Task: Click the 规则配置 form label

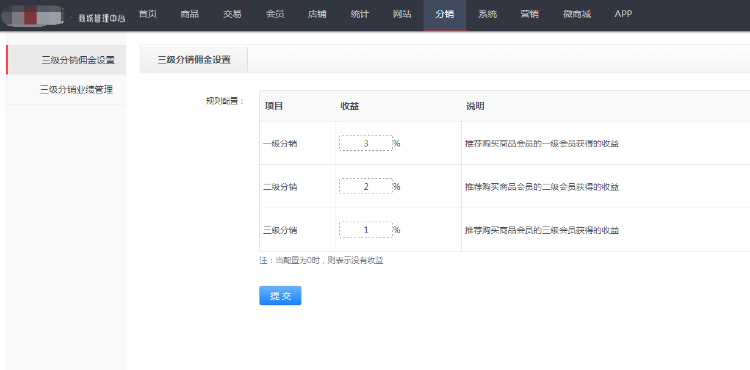Action: coord(225,101)
